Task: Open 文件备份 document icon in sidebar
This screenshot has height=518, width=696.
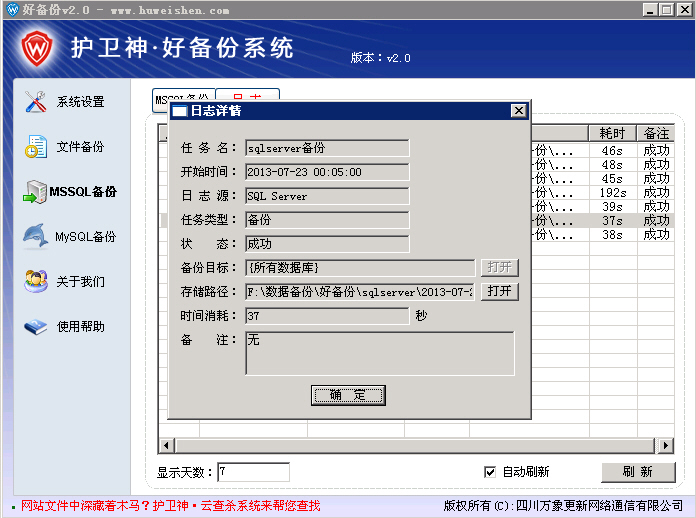Action: pyautogui.click(x=36, y=146)
